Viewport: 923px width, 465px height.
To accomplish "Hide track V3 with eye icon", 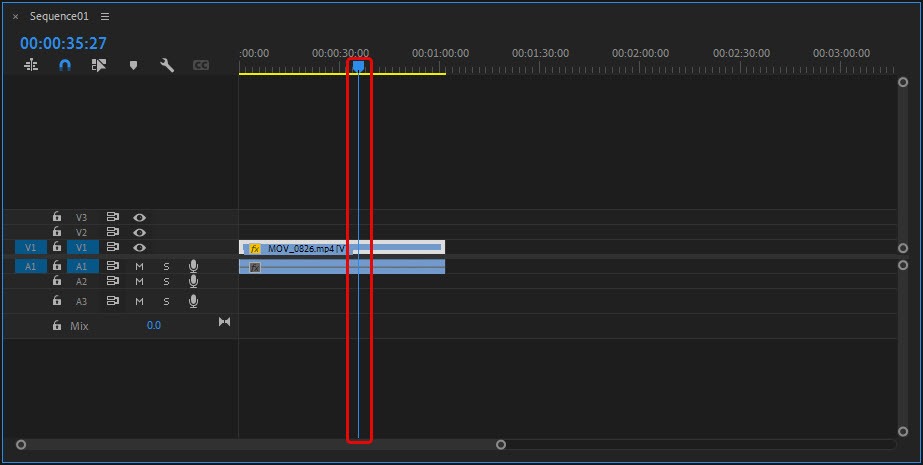I will coord(140,217).
